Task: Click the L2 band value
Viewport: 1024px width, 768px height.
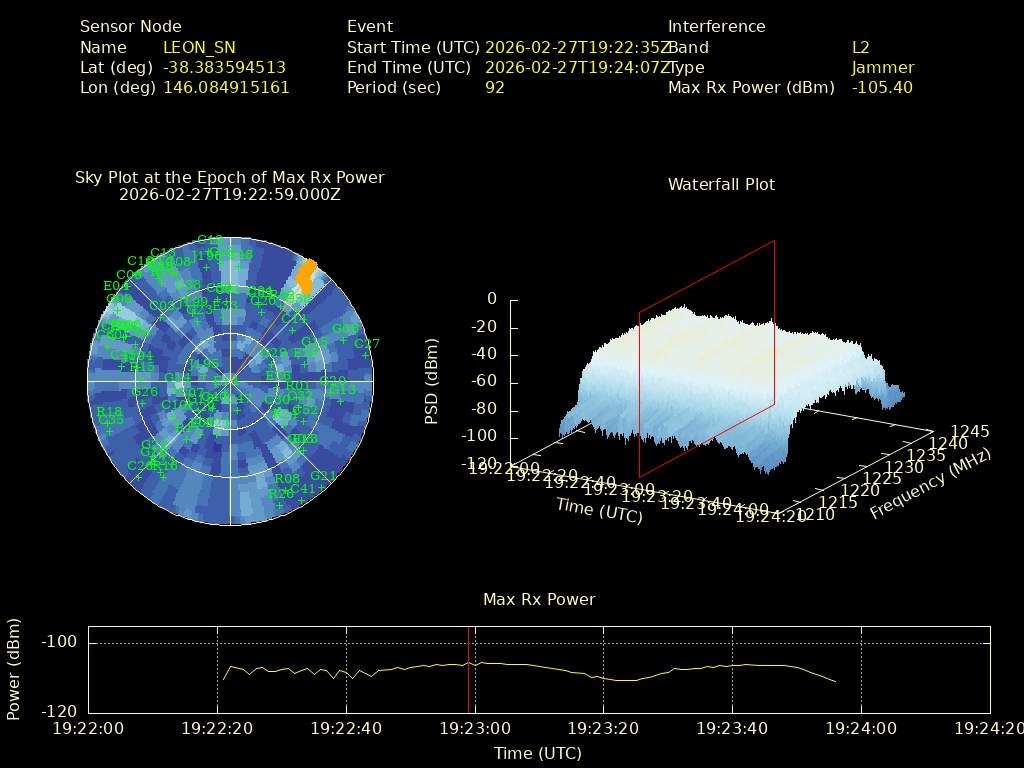Action: pyautogui.click(x=861, y=47)
